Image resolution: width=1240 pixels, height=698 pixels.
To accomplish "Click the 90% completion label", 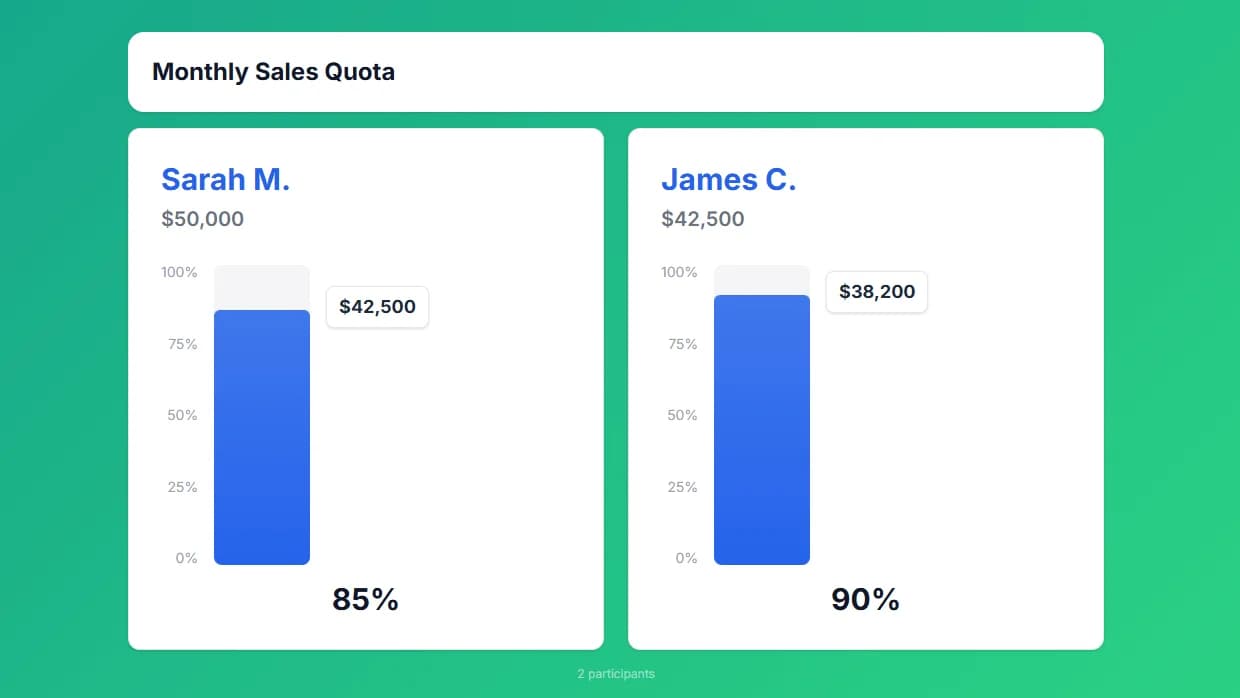I will click(x=865, y=599).
